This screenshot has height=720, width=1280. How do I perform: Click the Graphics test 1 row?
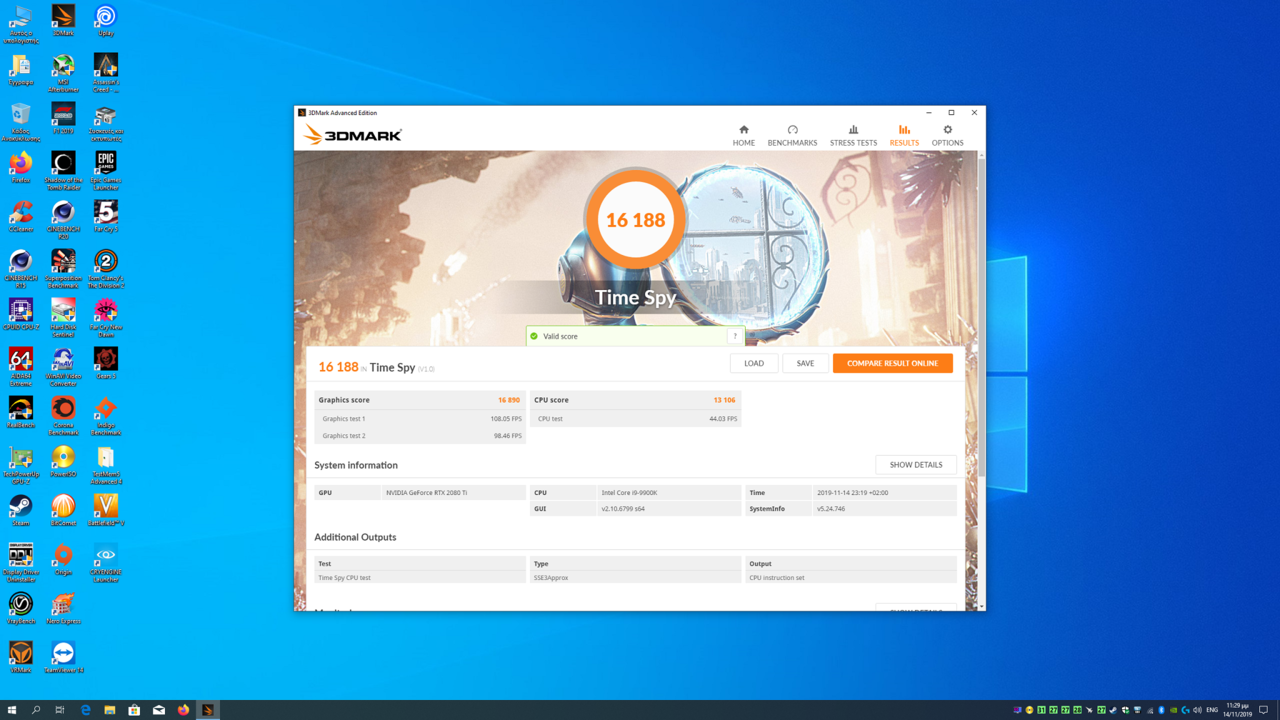coord(420,419)
